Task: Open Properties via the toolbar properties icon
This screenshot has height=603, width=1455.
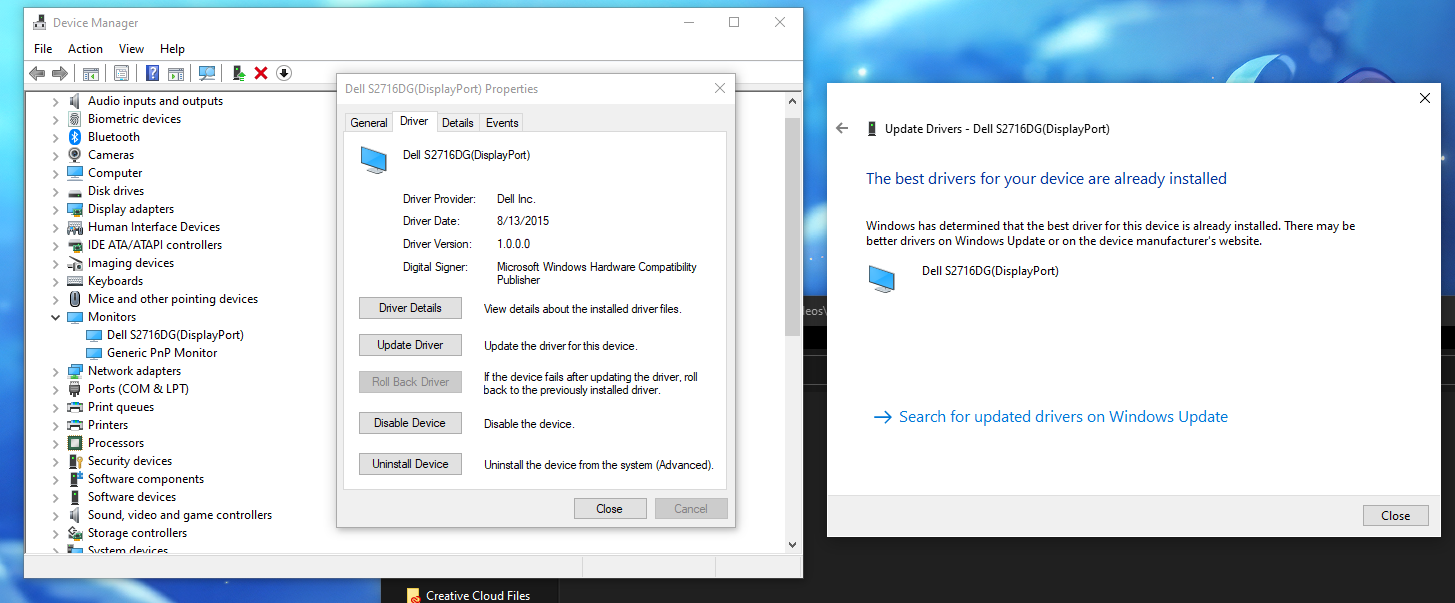Action: (x=121, y=73)
